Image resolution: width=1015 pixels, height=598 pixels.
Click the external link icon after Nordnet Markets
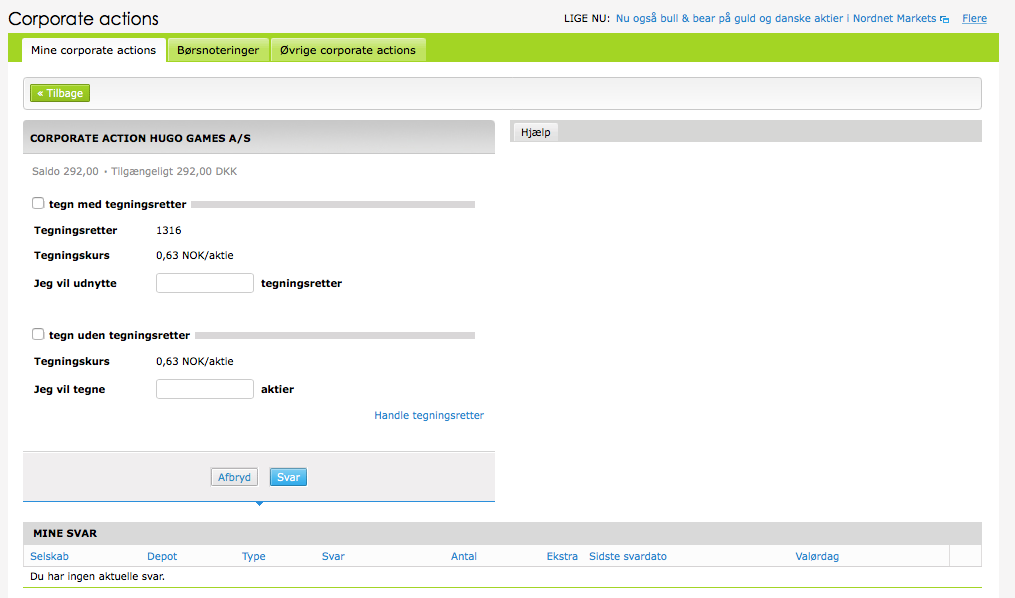pos(944,19)
